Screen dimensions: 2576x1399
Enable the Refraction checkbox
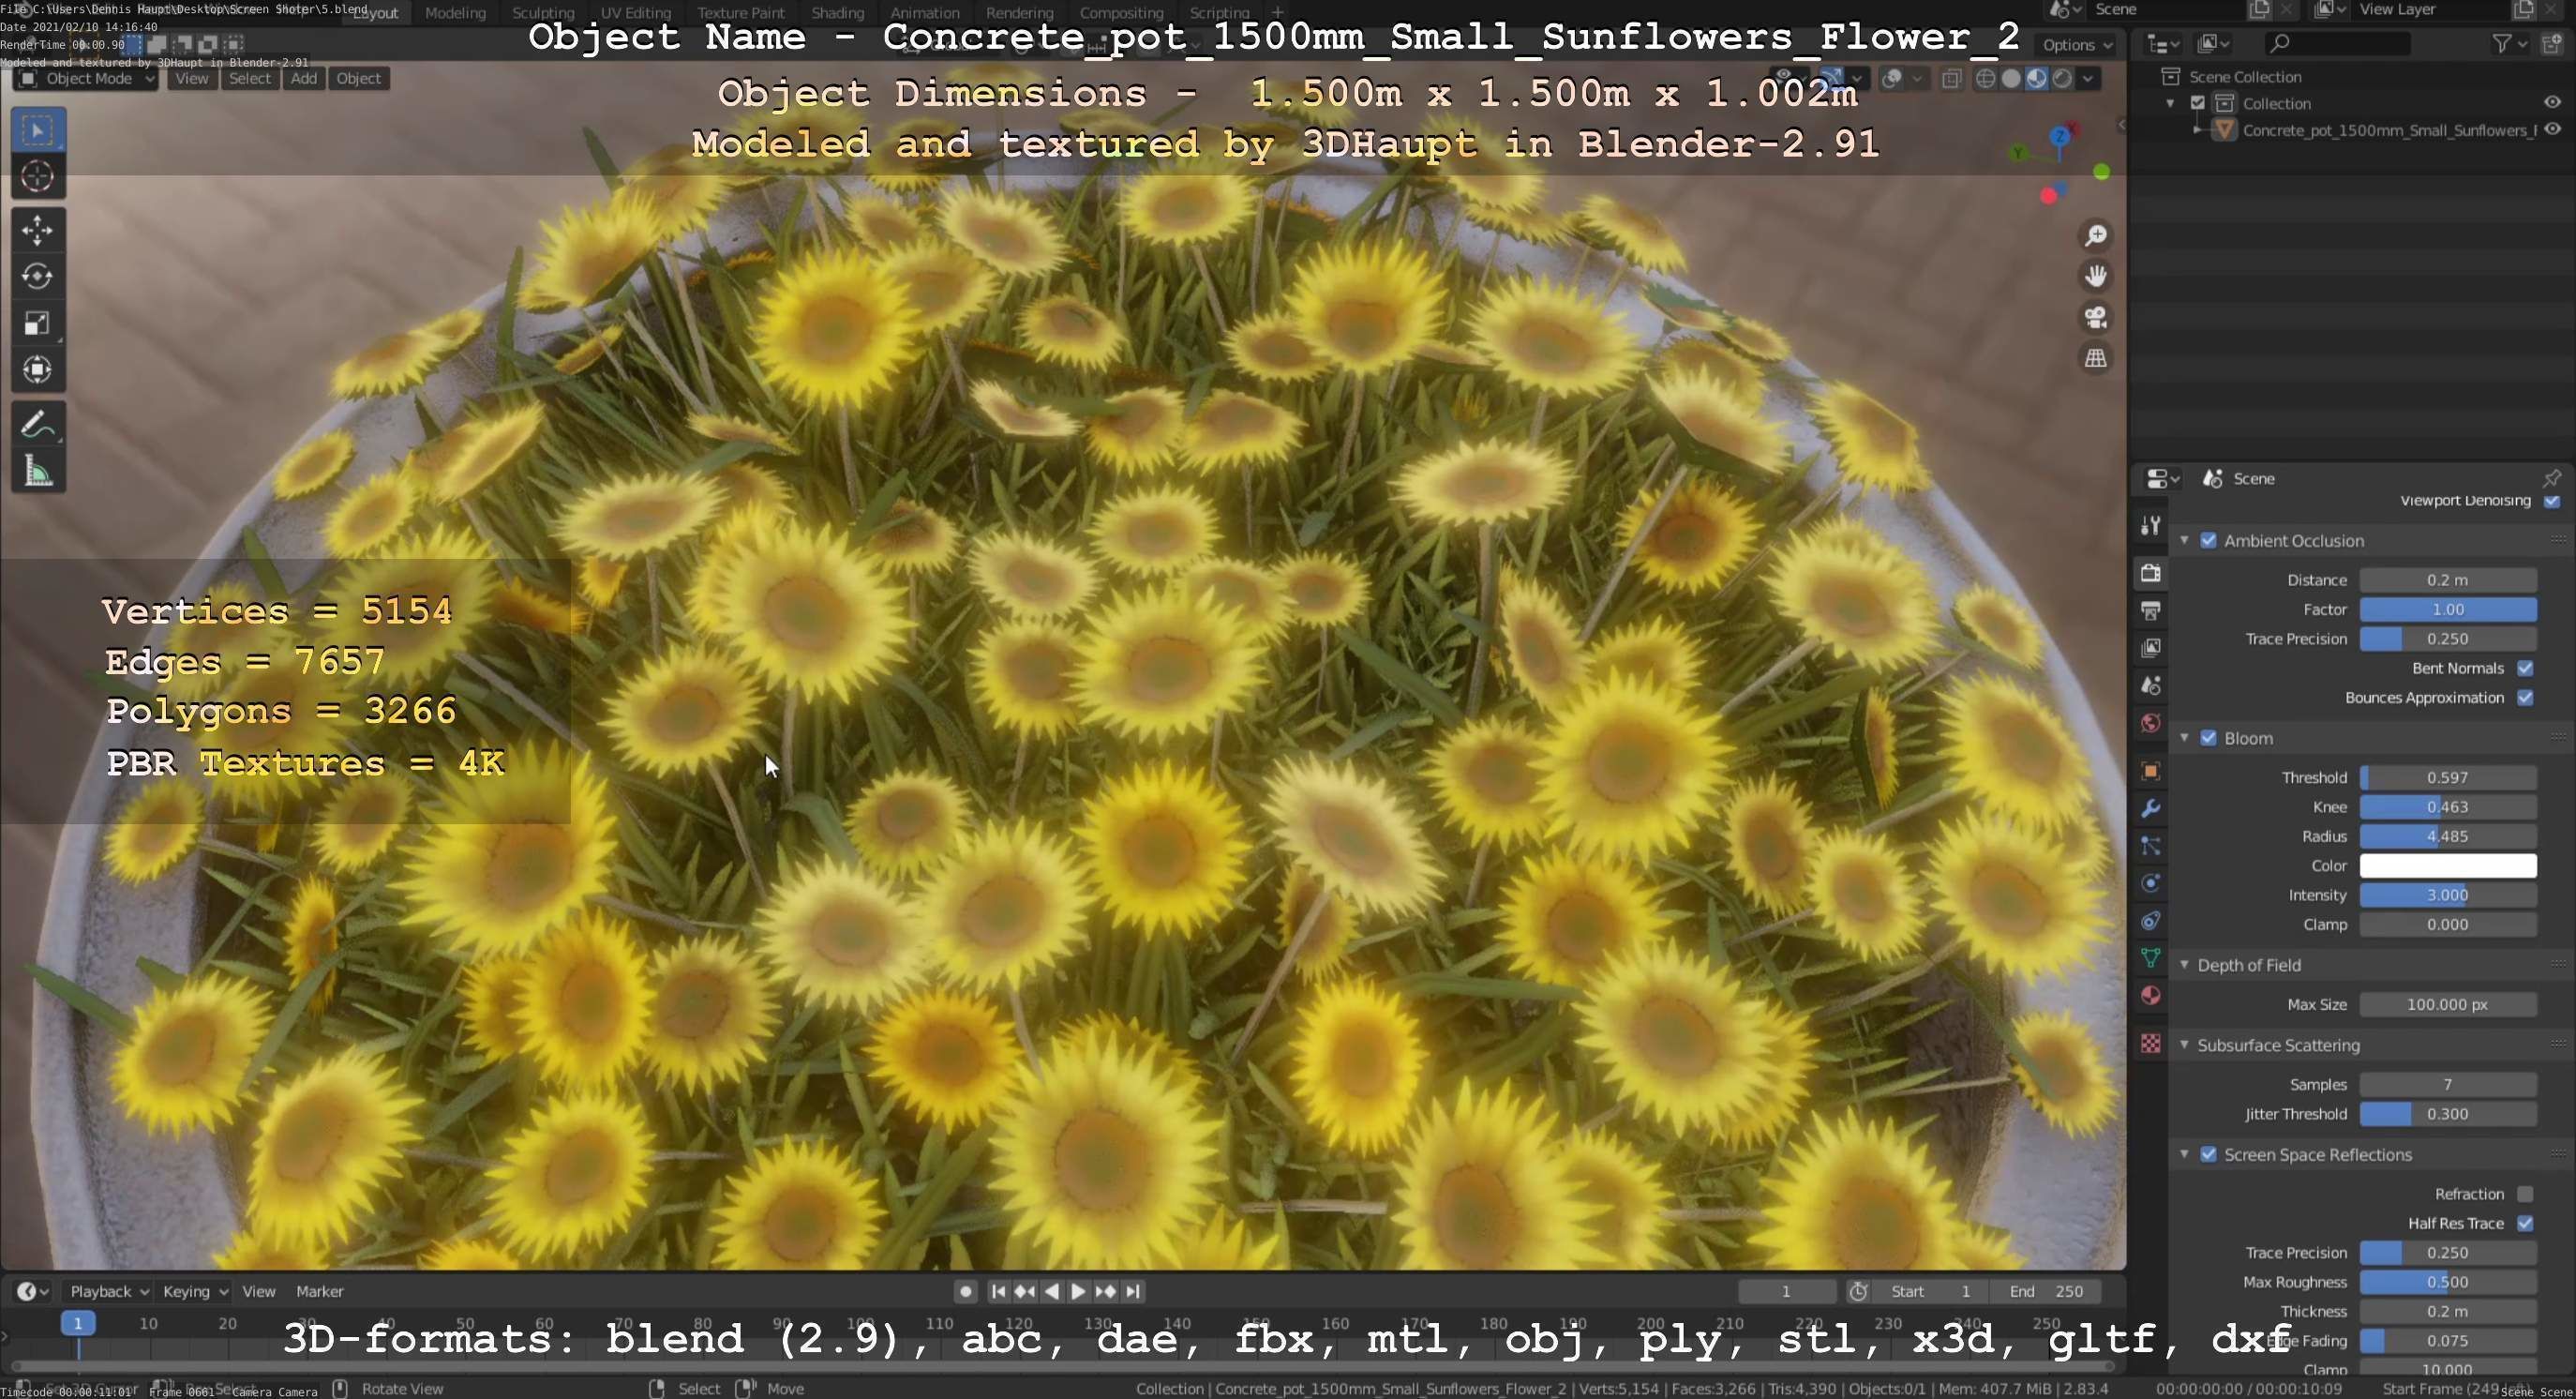pyautogui.click(x=2525, y=1194)
